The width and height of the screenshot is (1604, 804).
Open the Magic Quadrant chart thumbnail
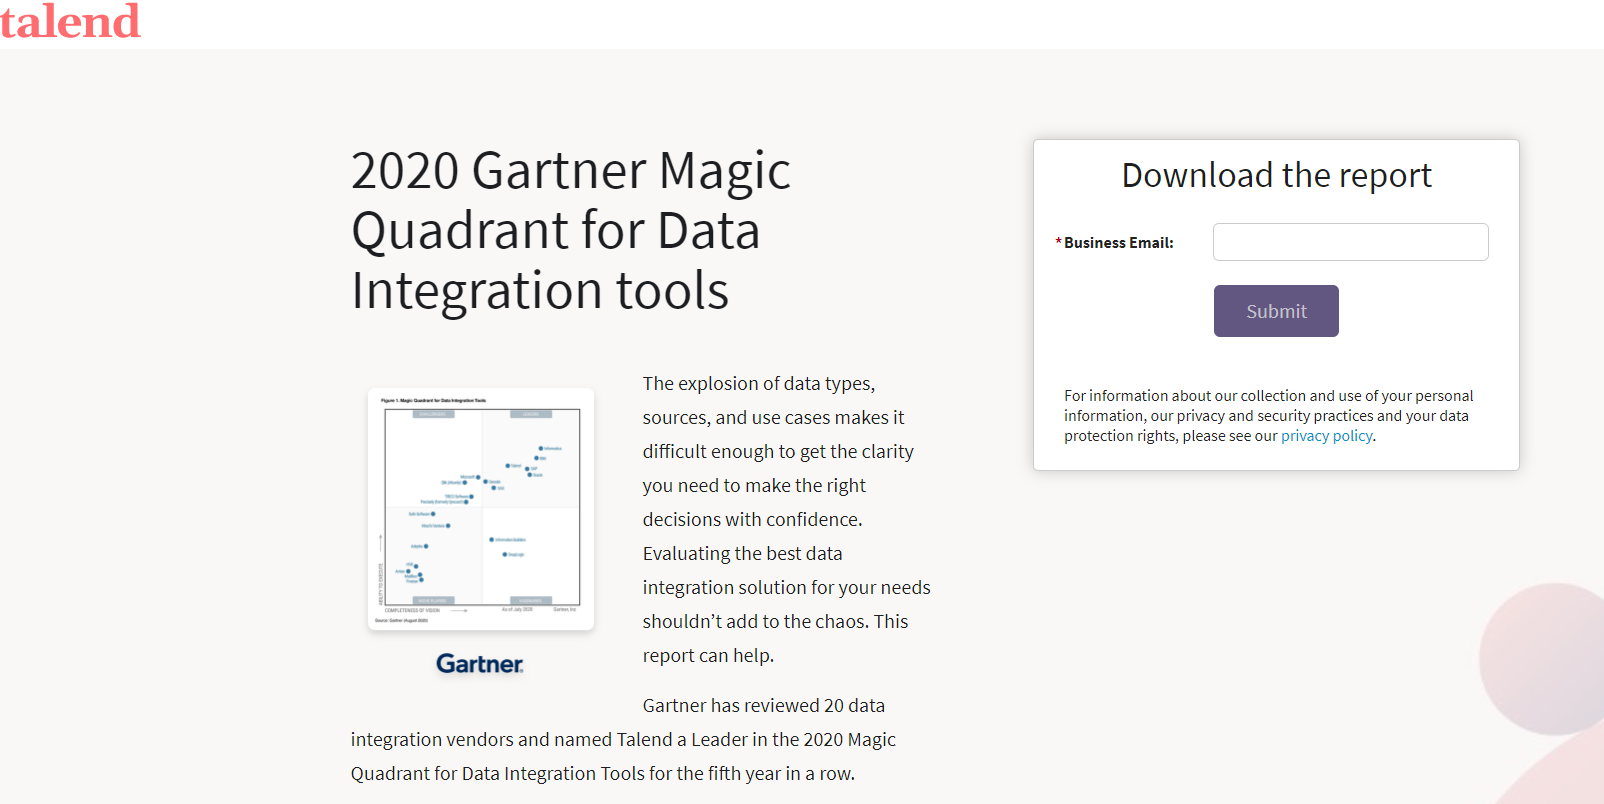tap(481, 509)
